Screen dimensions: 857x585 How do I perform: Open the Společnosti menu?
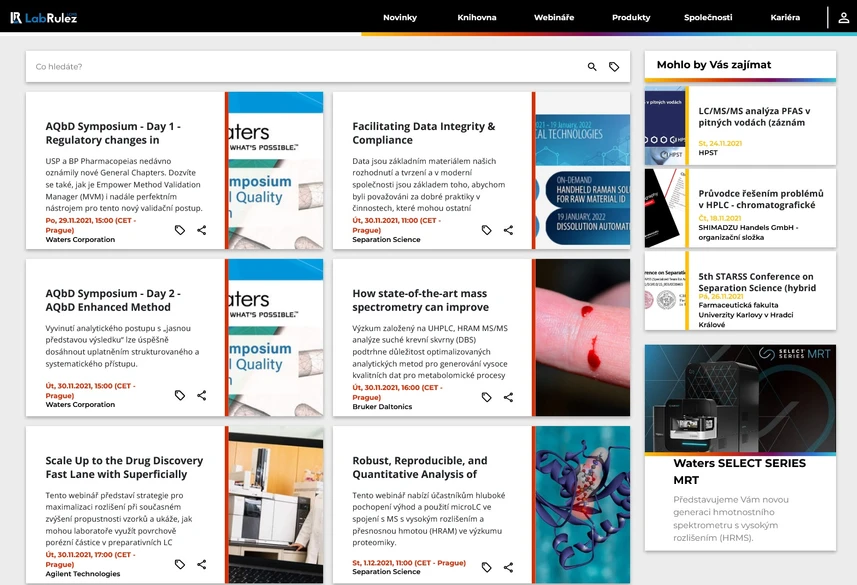(x=708, y=17)
